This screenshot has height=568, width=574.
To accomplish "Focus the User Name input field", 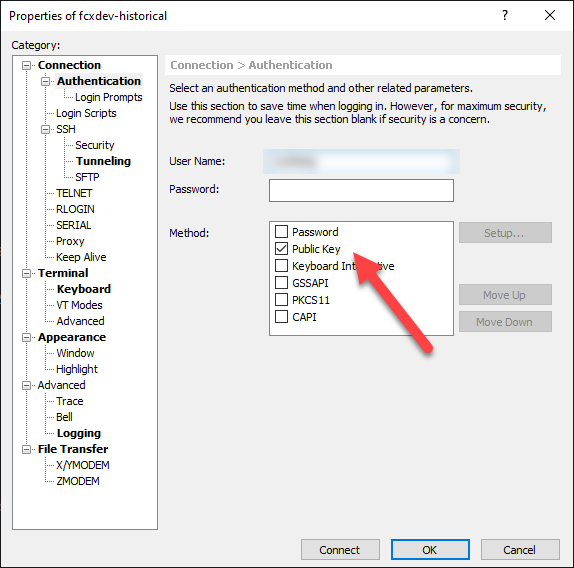I will click(x=361, y=161).
